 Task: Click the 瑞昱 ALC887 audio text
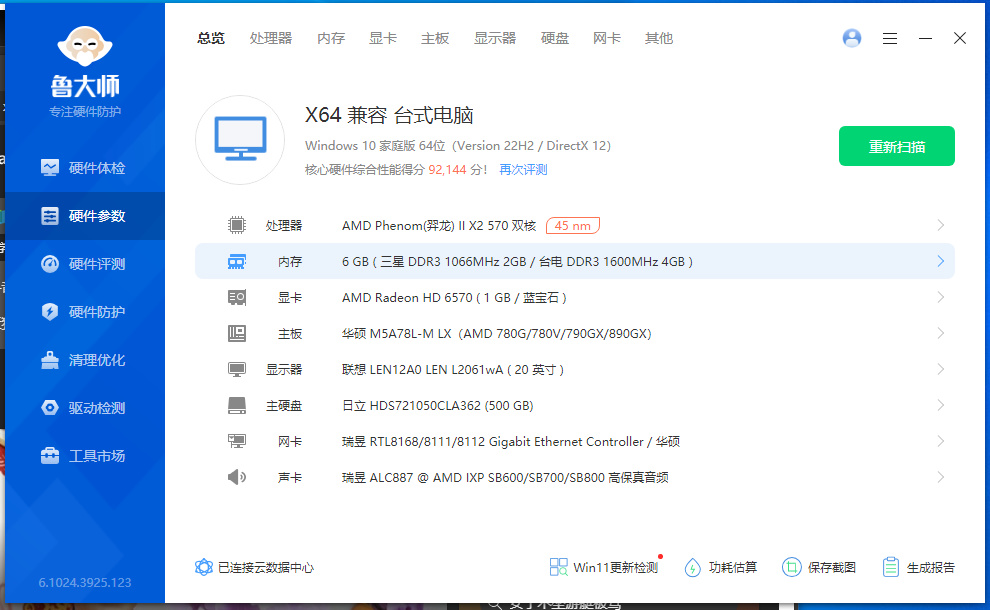505,477
